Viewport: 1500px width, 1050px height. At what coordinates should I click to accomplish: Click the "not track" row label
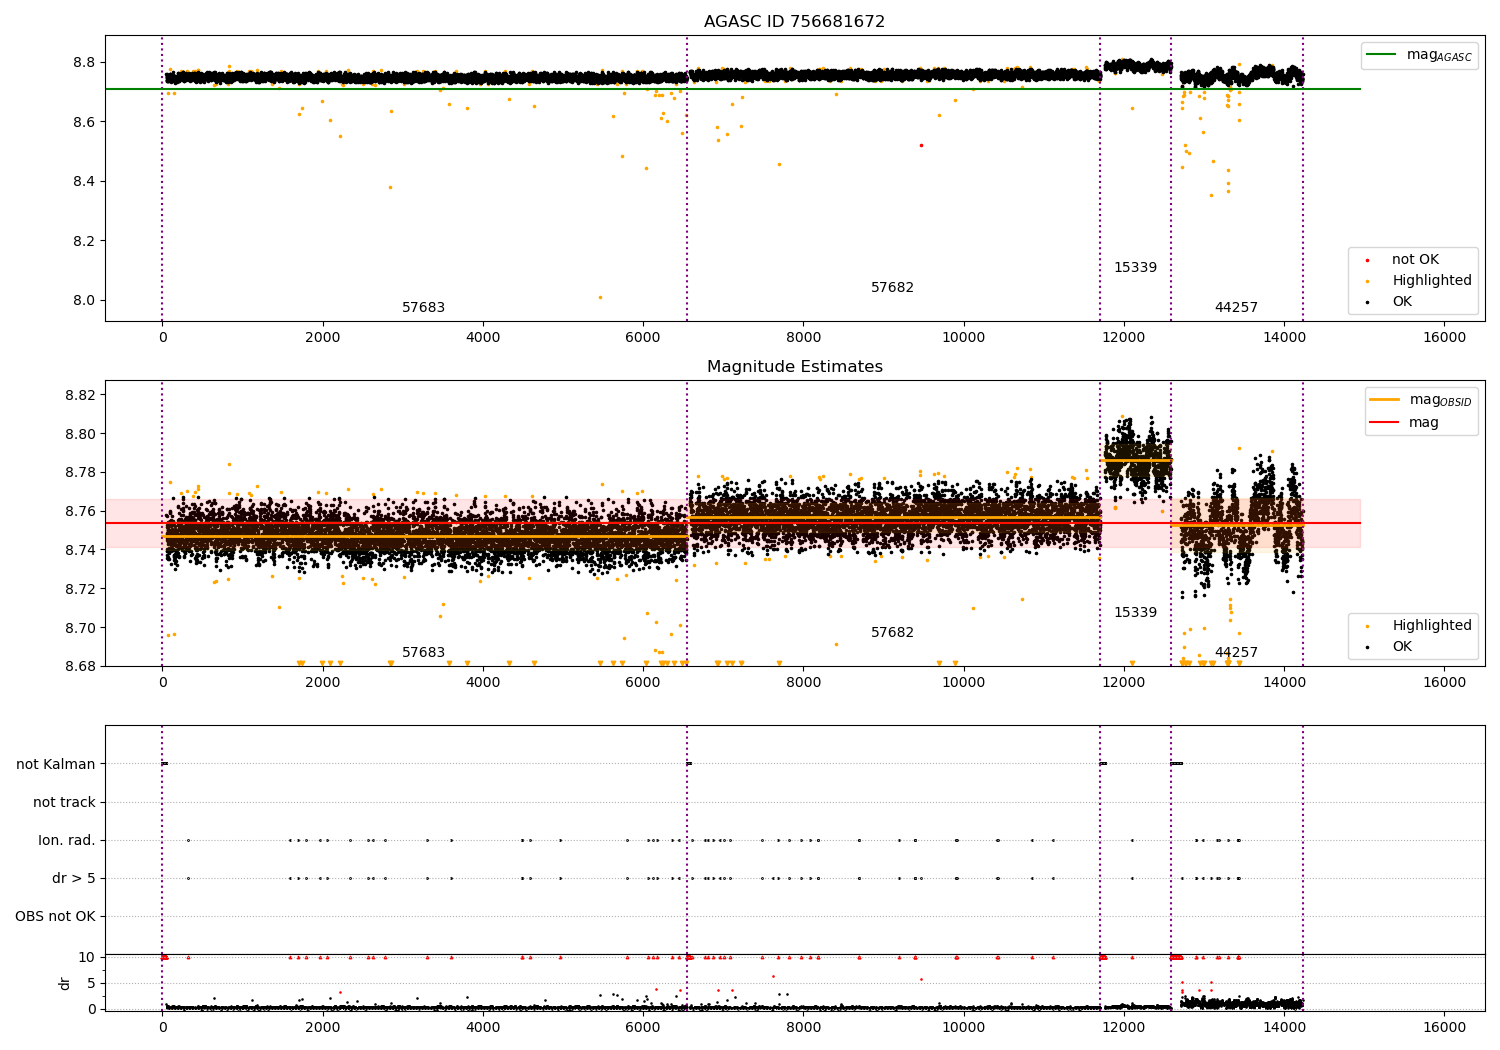pos(64,802)
